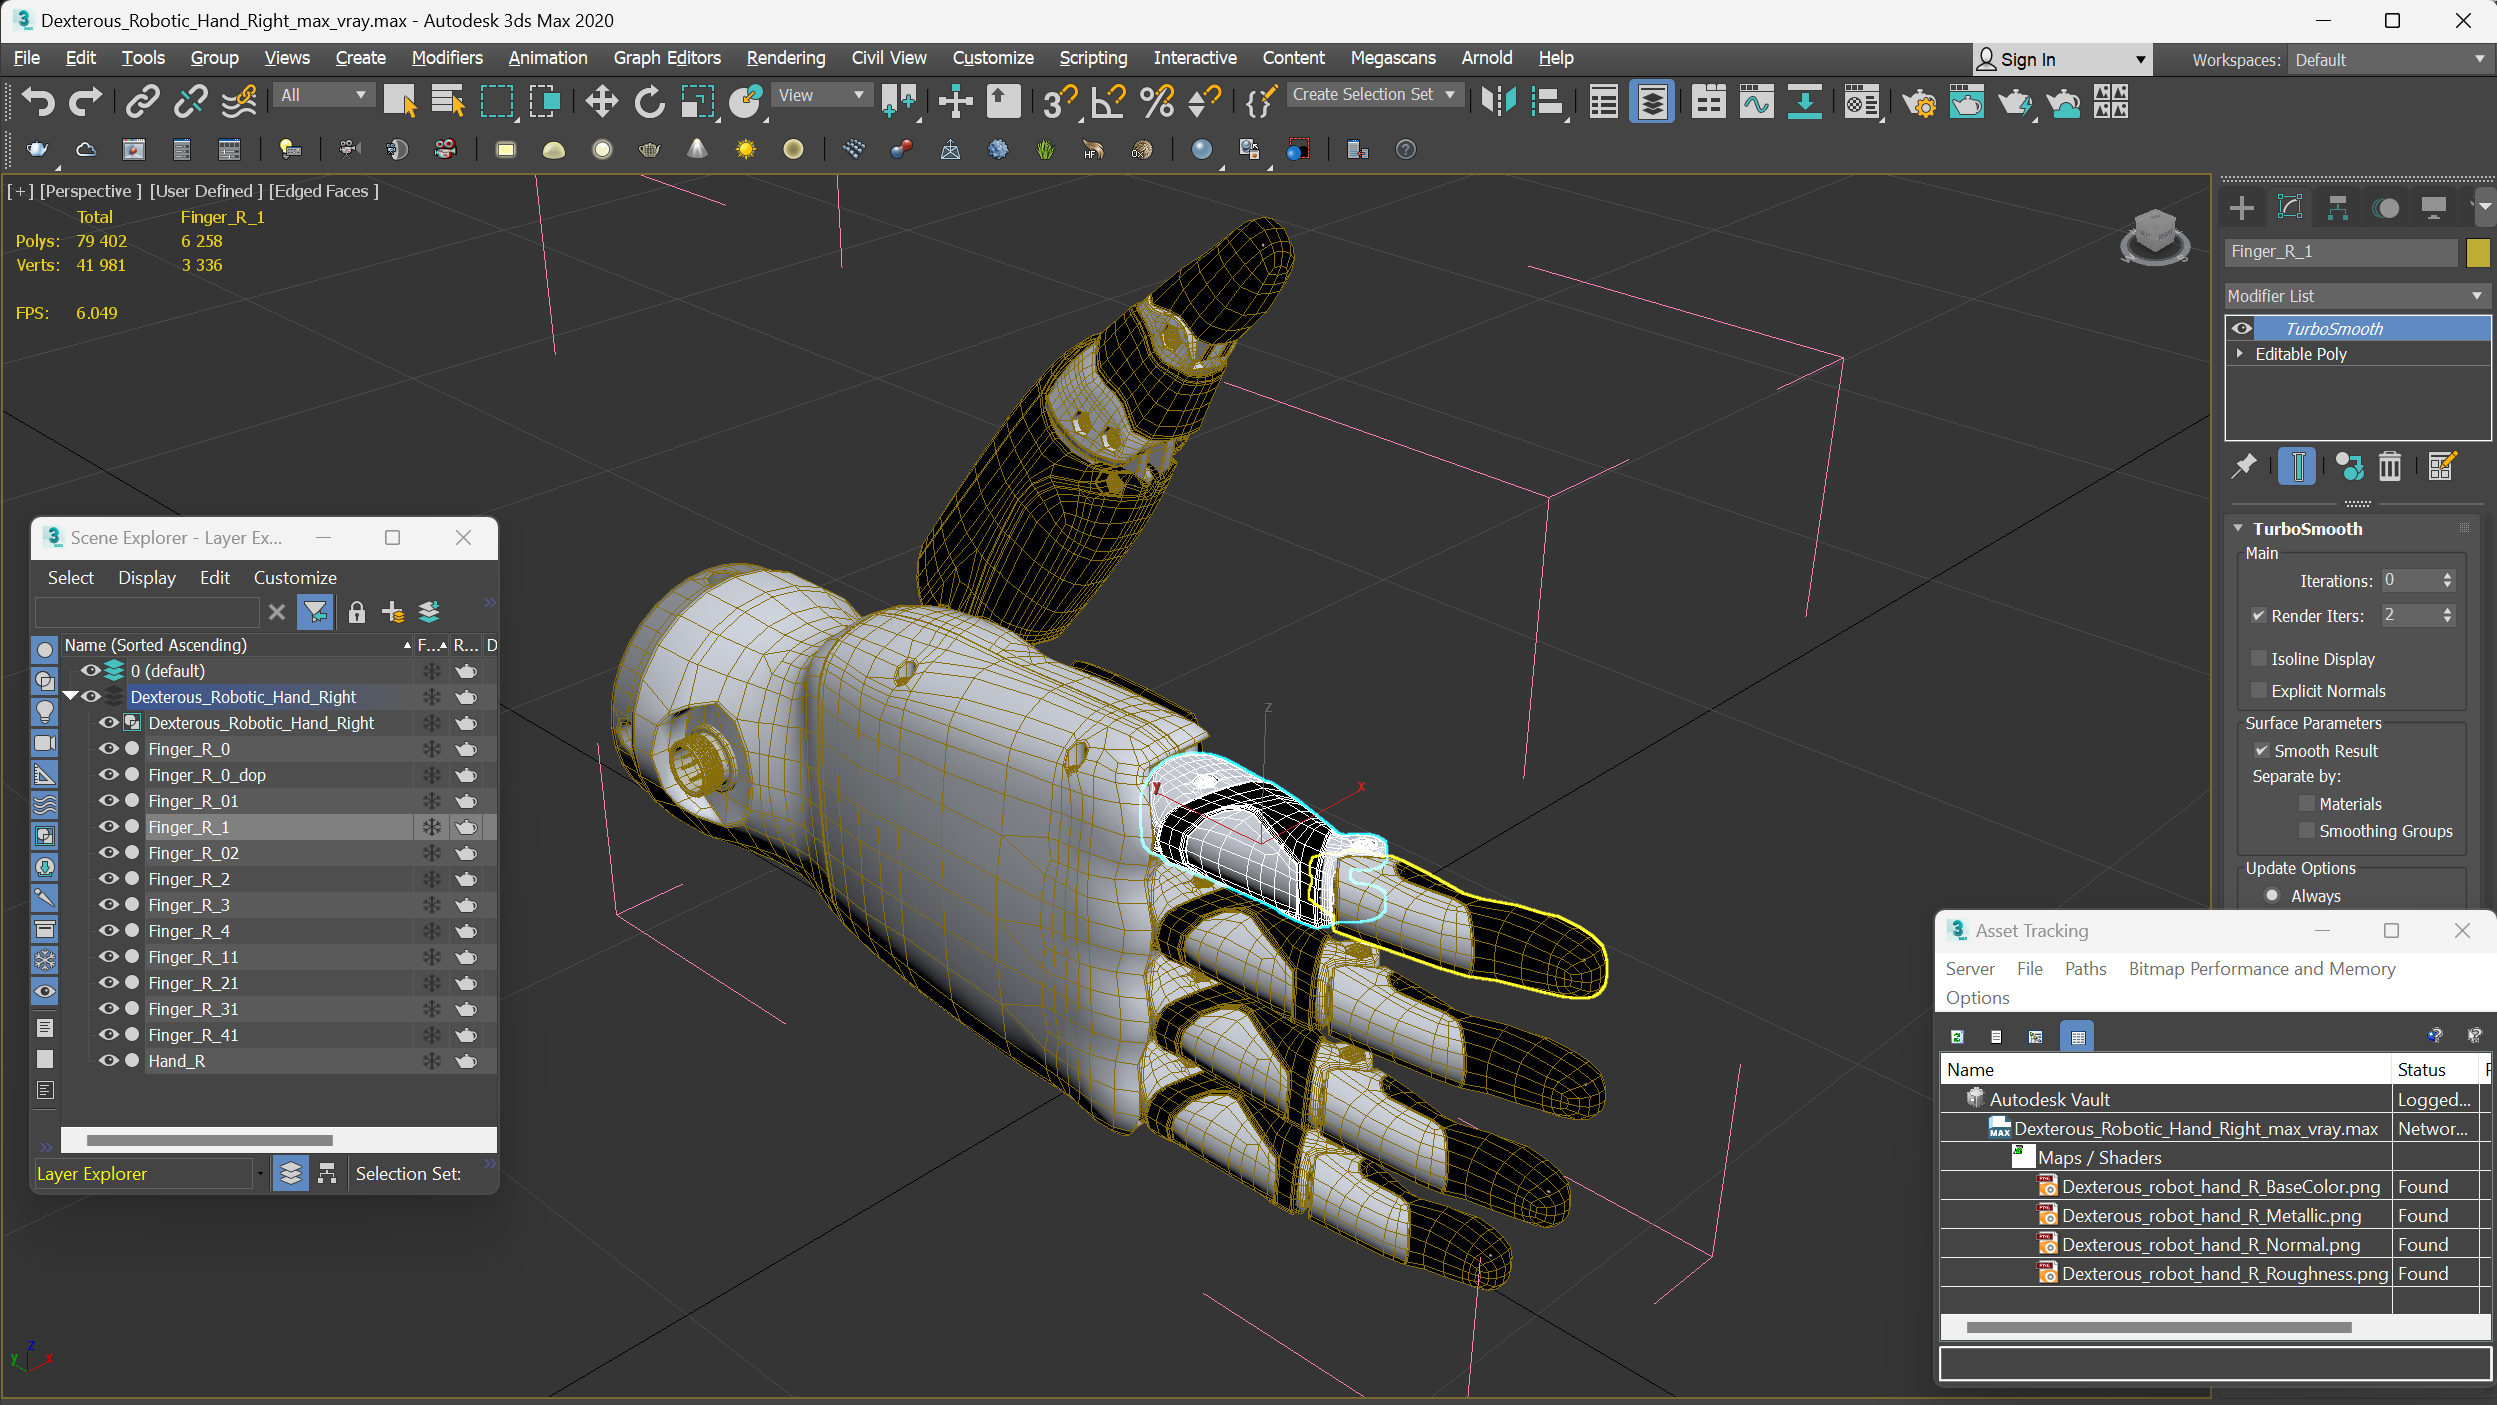Uncheck Render Iters checkbox
Viewport: 2497px width, 1405px height.
(x=2259, y=616)
